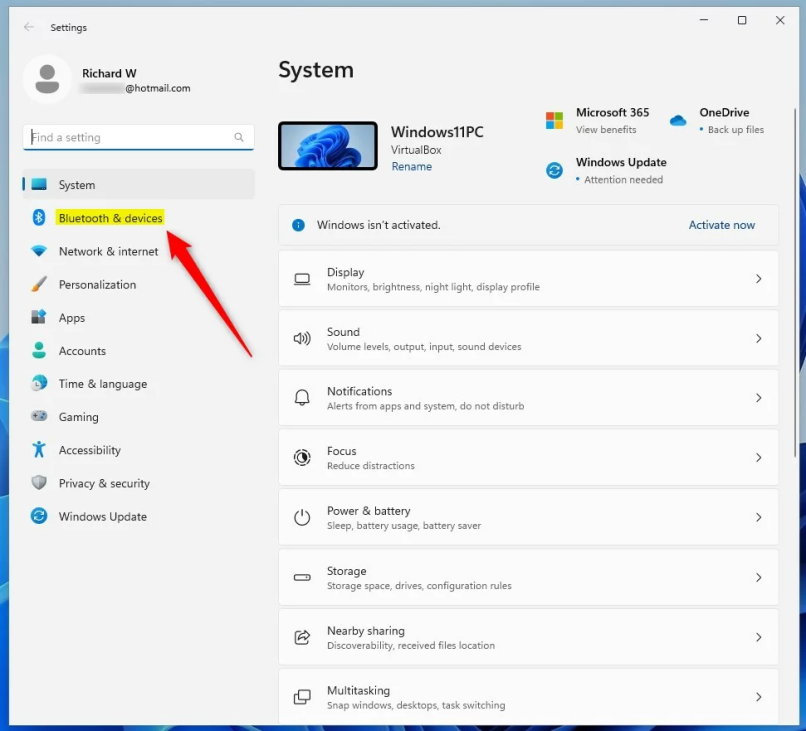Select the Accounts settings icon
The image size is (806, 731).
[39, 350]
